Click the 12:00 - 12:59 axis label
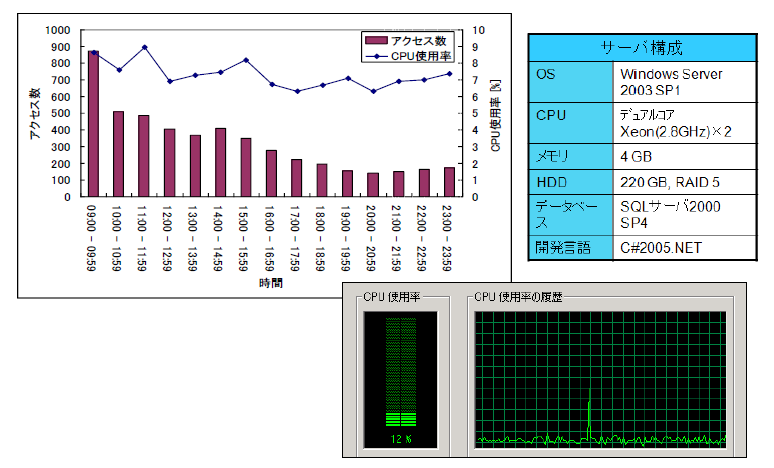Image resolution: width=774 pixels, height=468 pixels. pos(167,238)
